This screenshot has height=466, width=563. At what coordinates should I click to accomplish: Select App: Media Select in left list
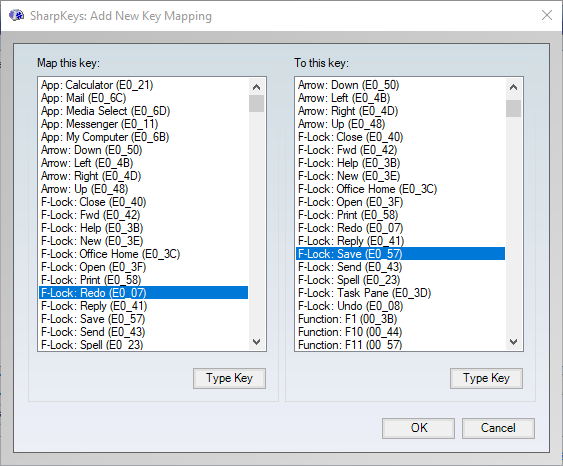click(x=143, y=111)
